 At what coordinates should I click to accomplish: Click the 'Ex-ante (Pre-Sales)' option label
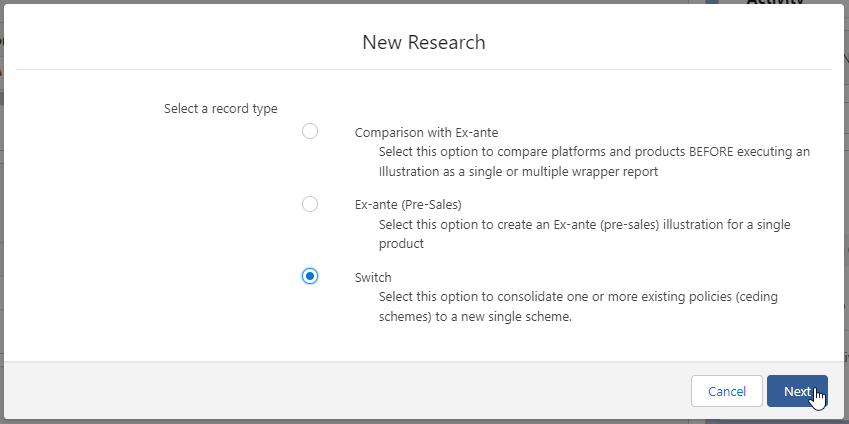pos(408,205)
